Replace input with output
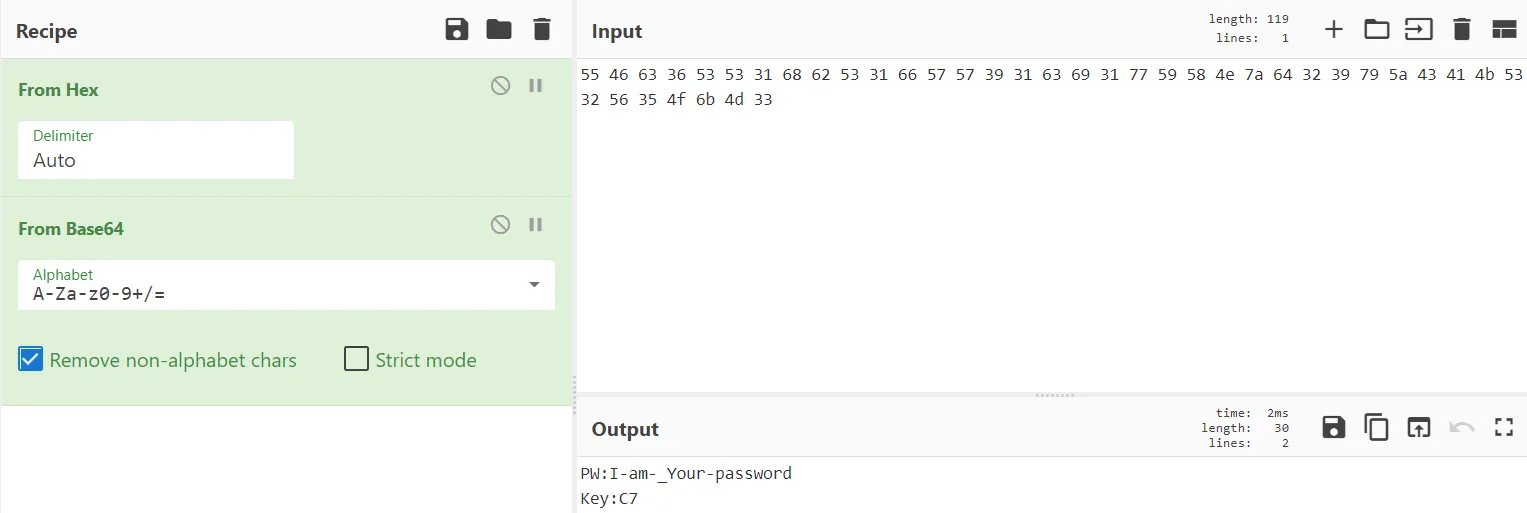The image size is (1527, 513). (1418, 428)
